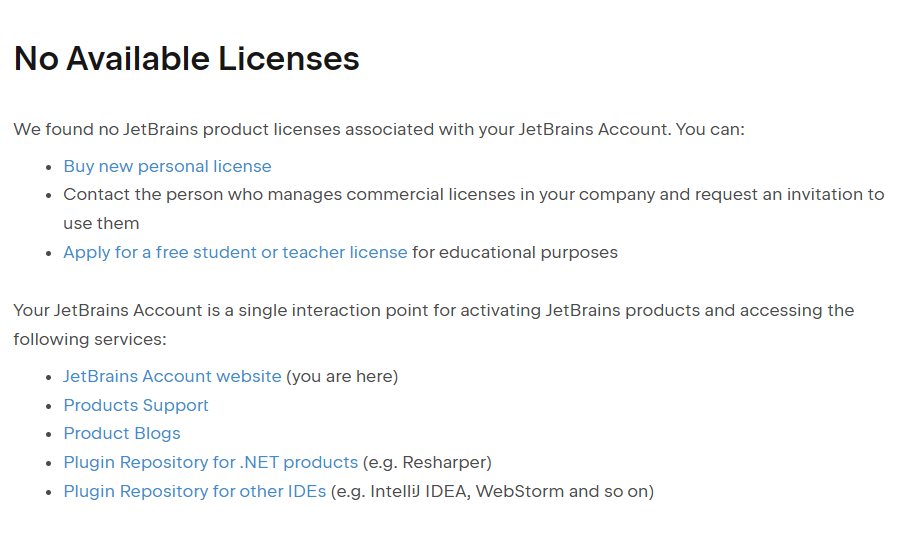Screen dimensions: 905x555
Task: Click the bullet dot beside Products Support
Action: (49, 406)
